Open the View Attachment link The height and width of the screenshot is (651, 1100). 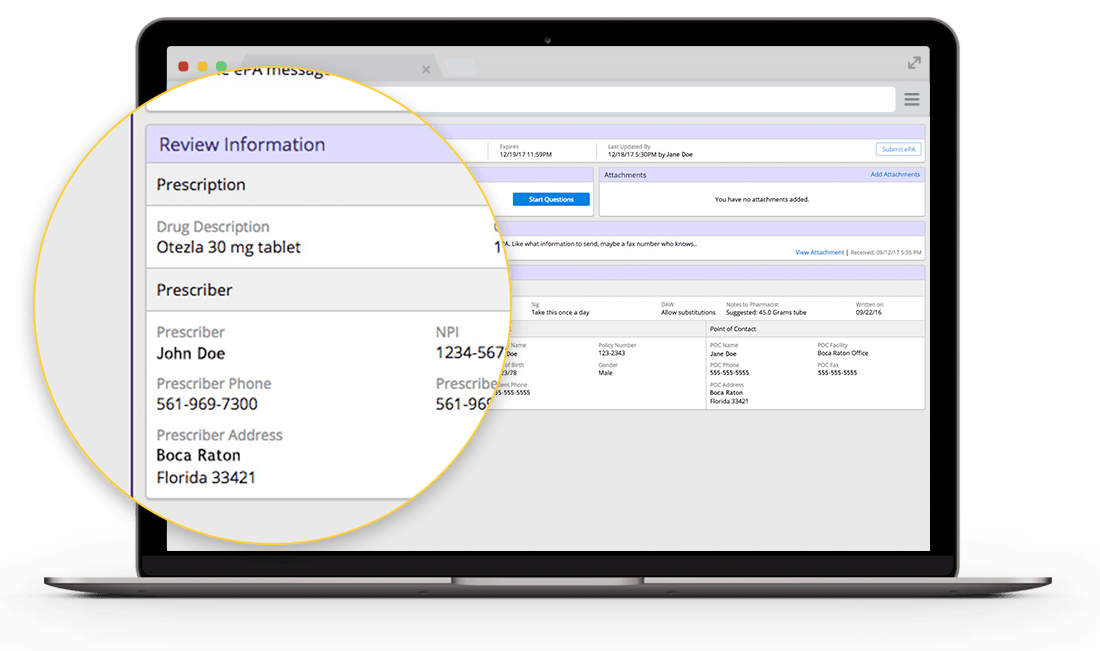click(x=819, y=252)
